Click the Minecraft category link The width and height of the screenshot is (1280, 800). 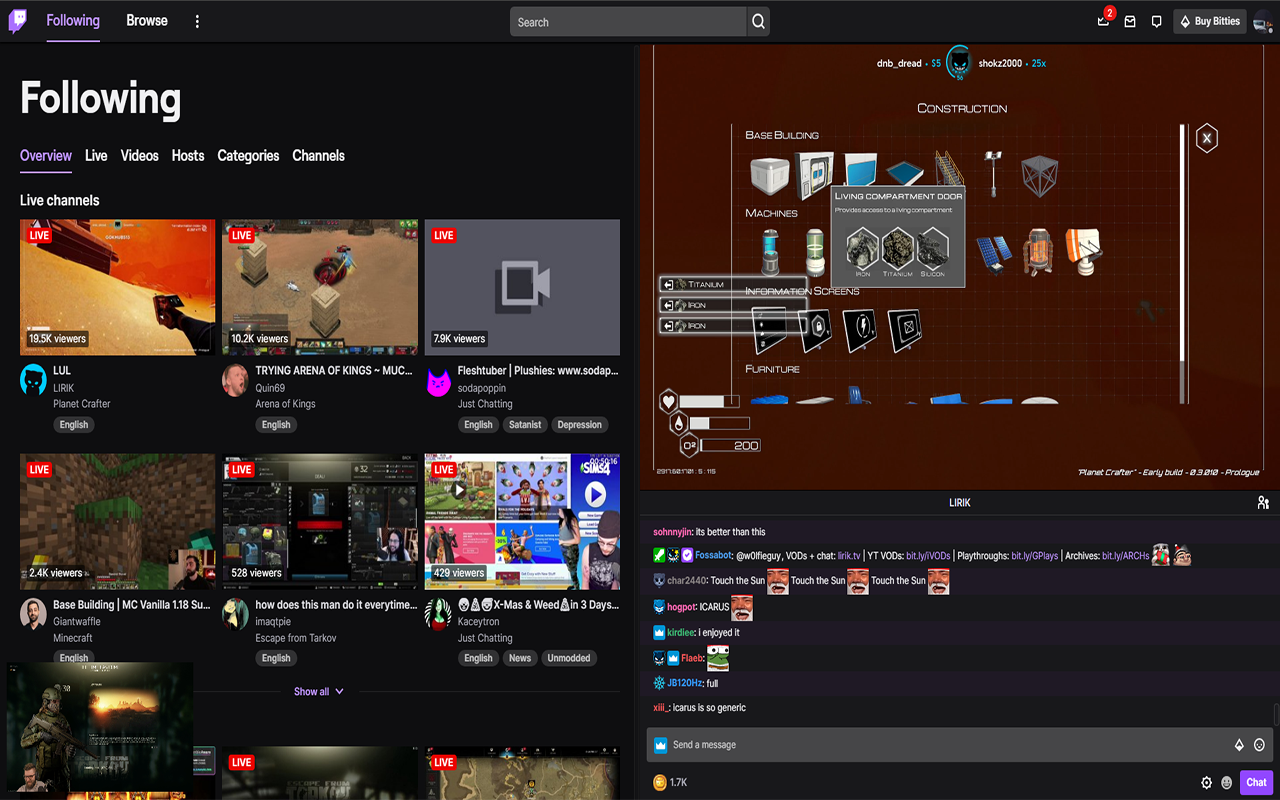click(73, 638)
